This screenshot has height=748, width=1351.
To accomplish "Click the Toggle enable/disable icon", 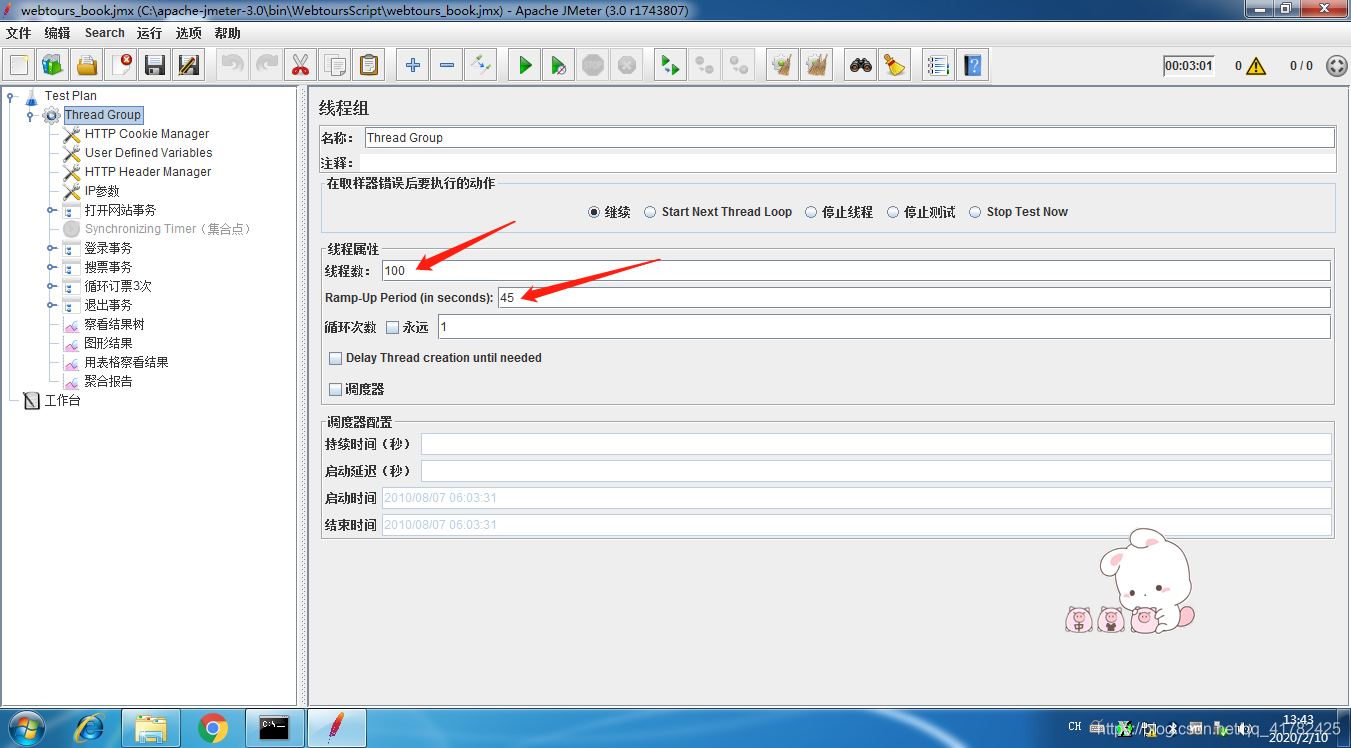I will coord(481,66).
